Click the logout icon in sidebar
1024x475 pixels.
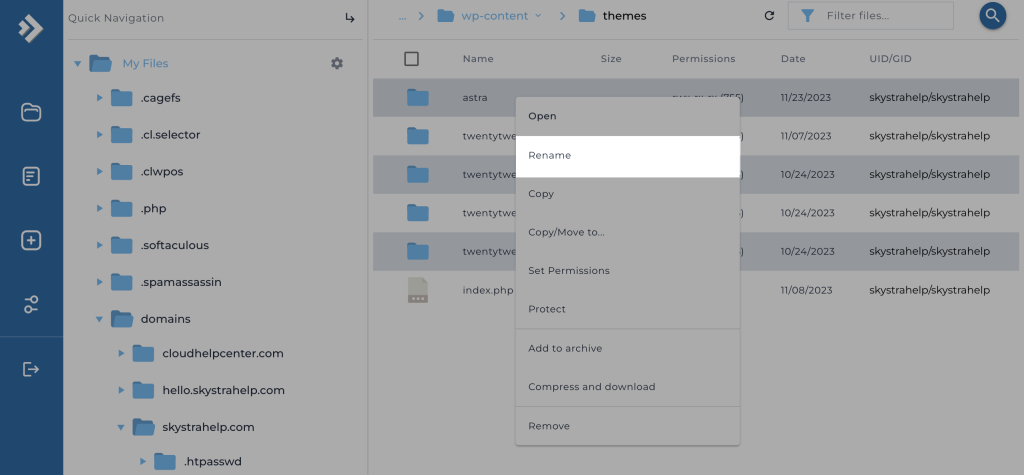[31, 369]
